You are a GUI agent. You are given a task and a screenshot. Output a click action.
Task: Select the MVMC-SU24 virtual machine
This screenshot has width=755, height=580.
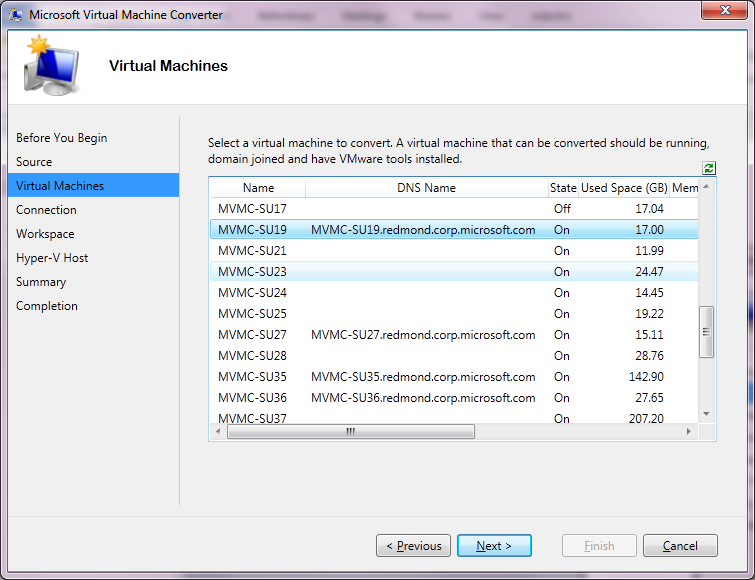455,293
